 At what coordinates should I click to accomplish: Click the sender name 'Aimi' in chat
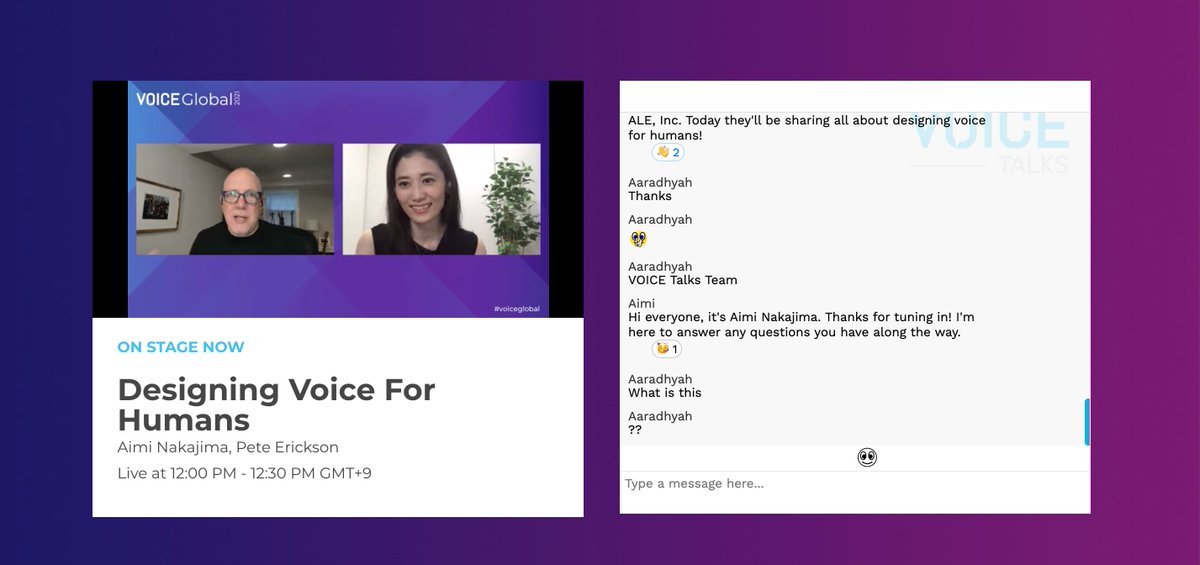pyautogui.click(x=642, y=303)
